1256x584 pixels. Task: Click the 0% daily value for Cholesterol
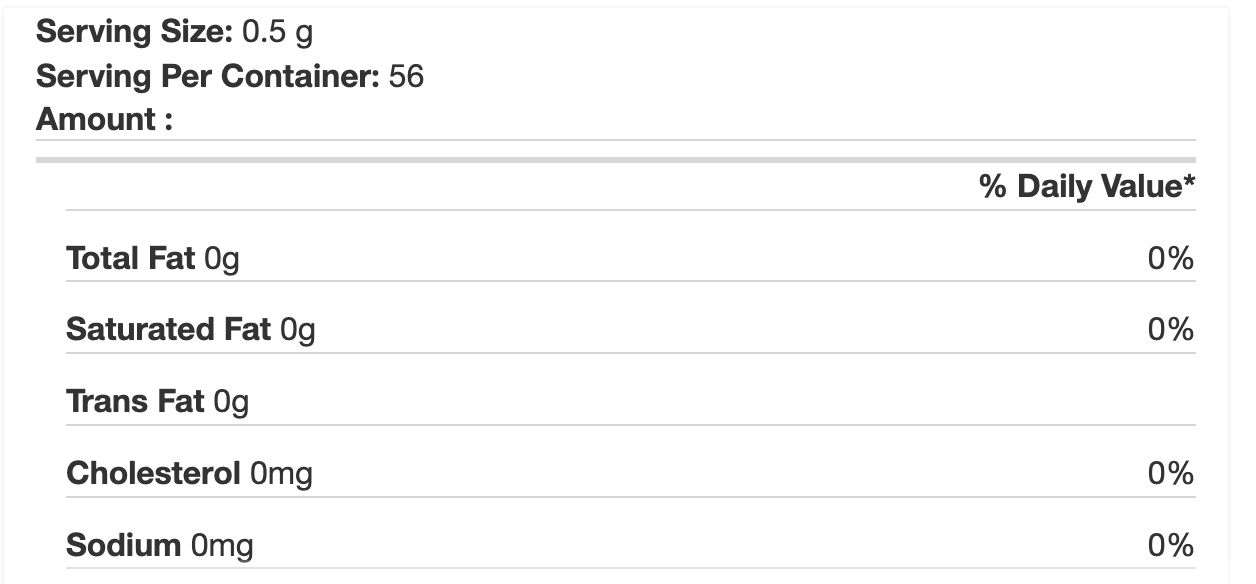point(1170,473)
